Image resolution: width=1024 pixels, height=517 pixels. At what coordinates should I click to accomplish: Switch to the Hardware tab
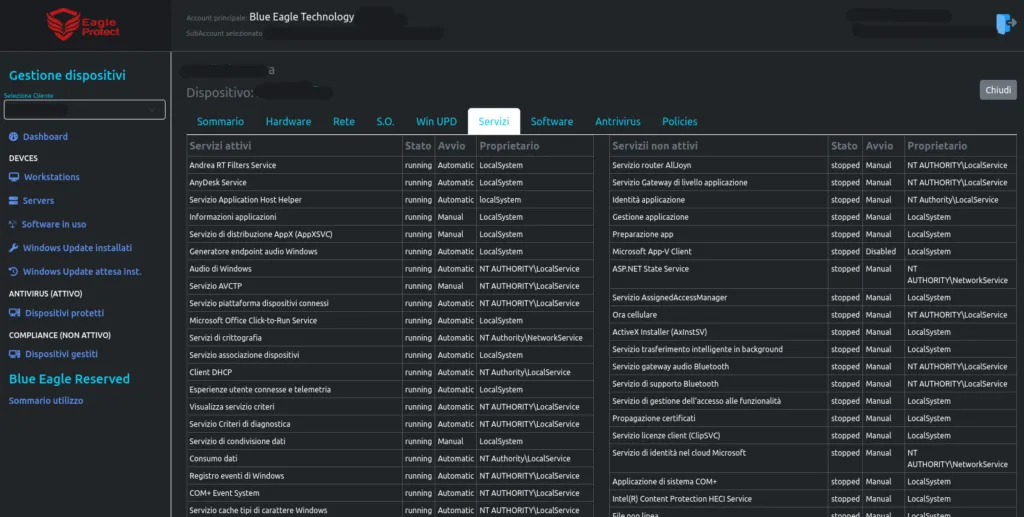click(288, 121)
